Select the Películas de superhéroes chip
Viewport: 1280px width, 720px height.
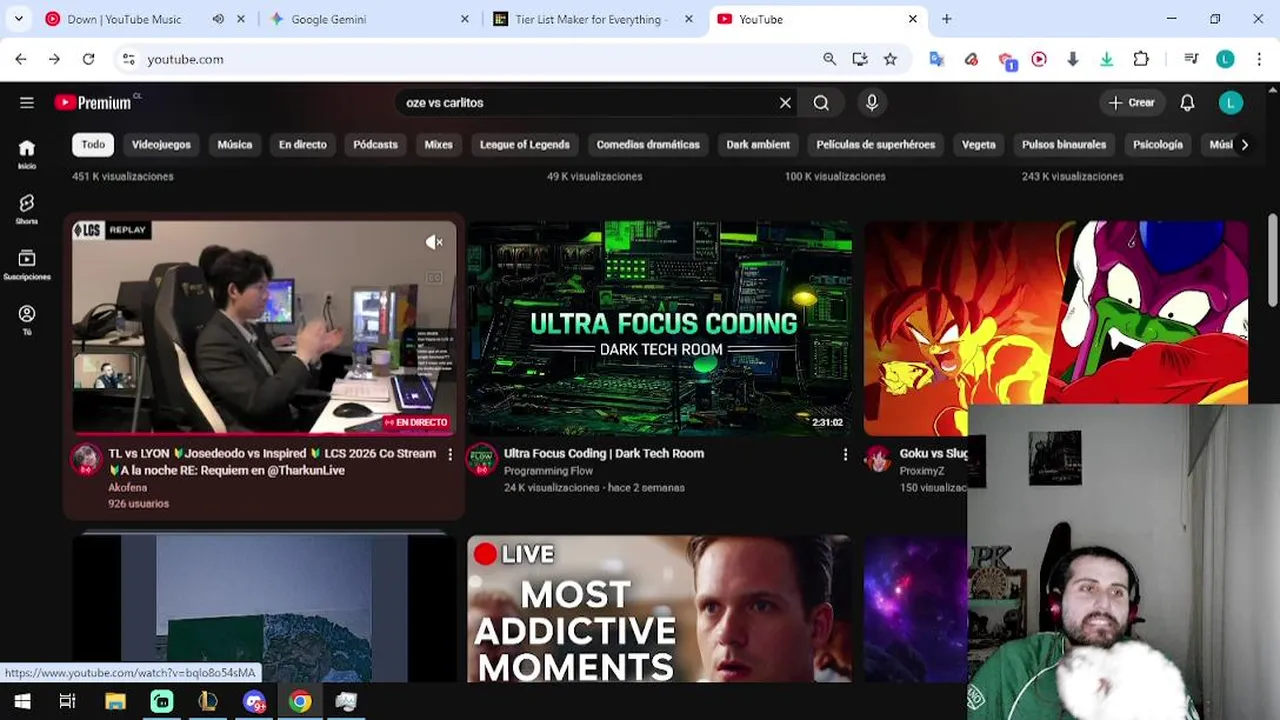pos(876,144)
